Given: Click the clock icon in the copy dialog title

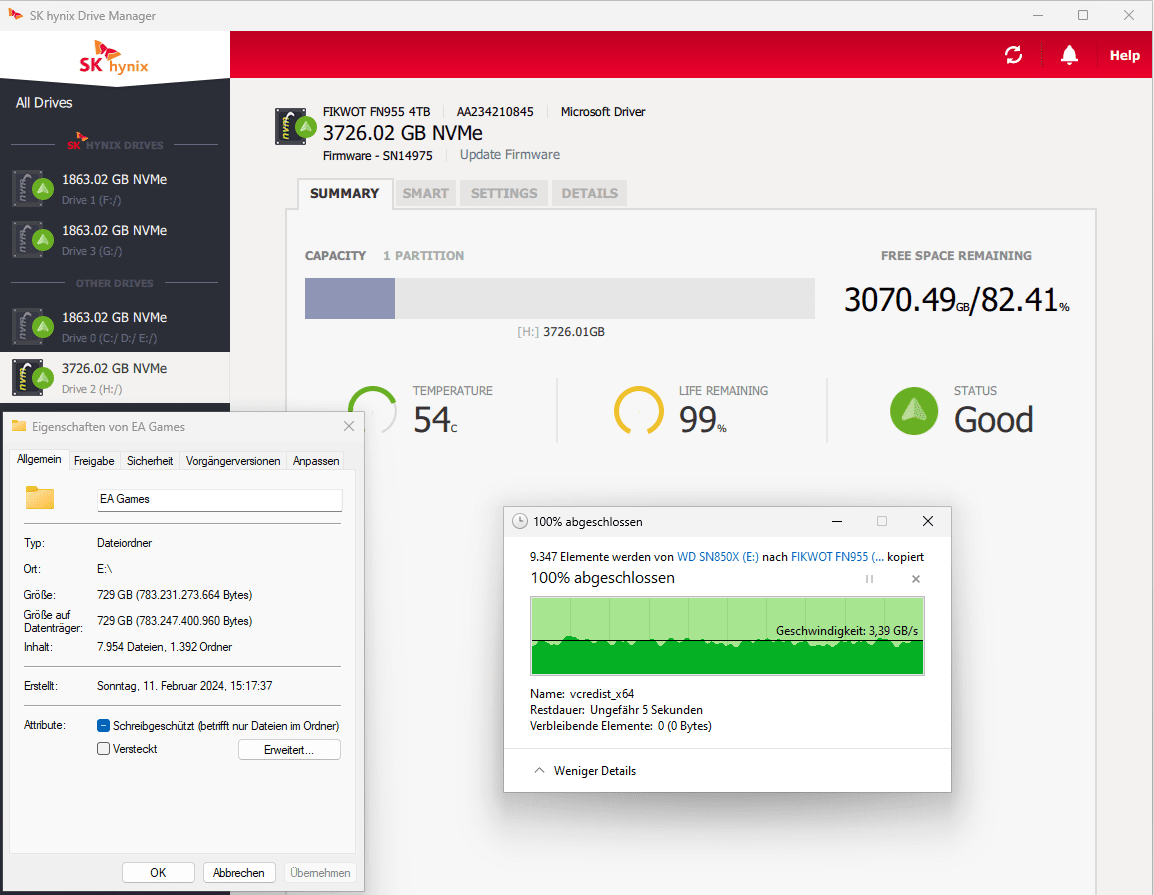Looking at the screenshot, I should coord(520,521).
